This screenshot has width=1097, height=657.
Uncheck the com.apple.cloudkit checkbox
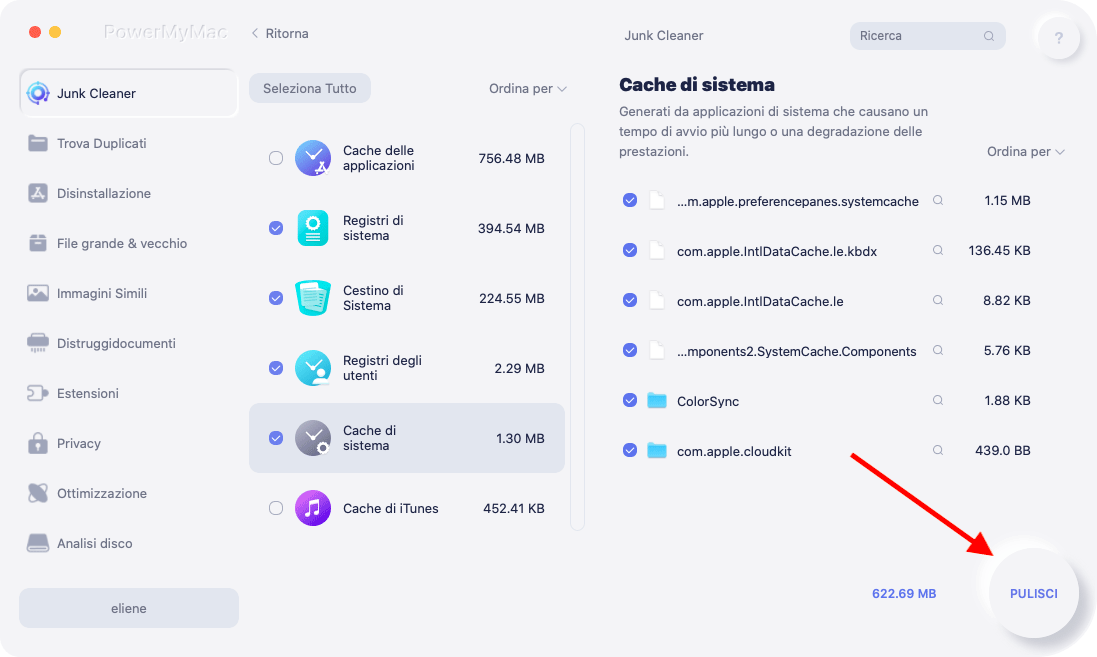630,451
